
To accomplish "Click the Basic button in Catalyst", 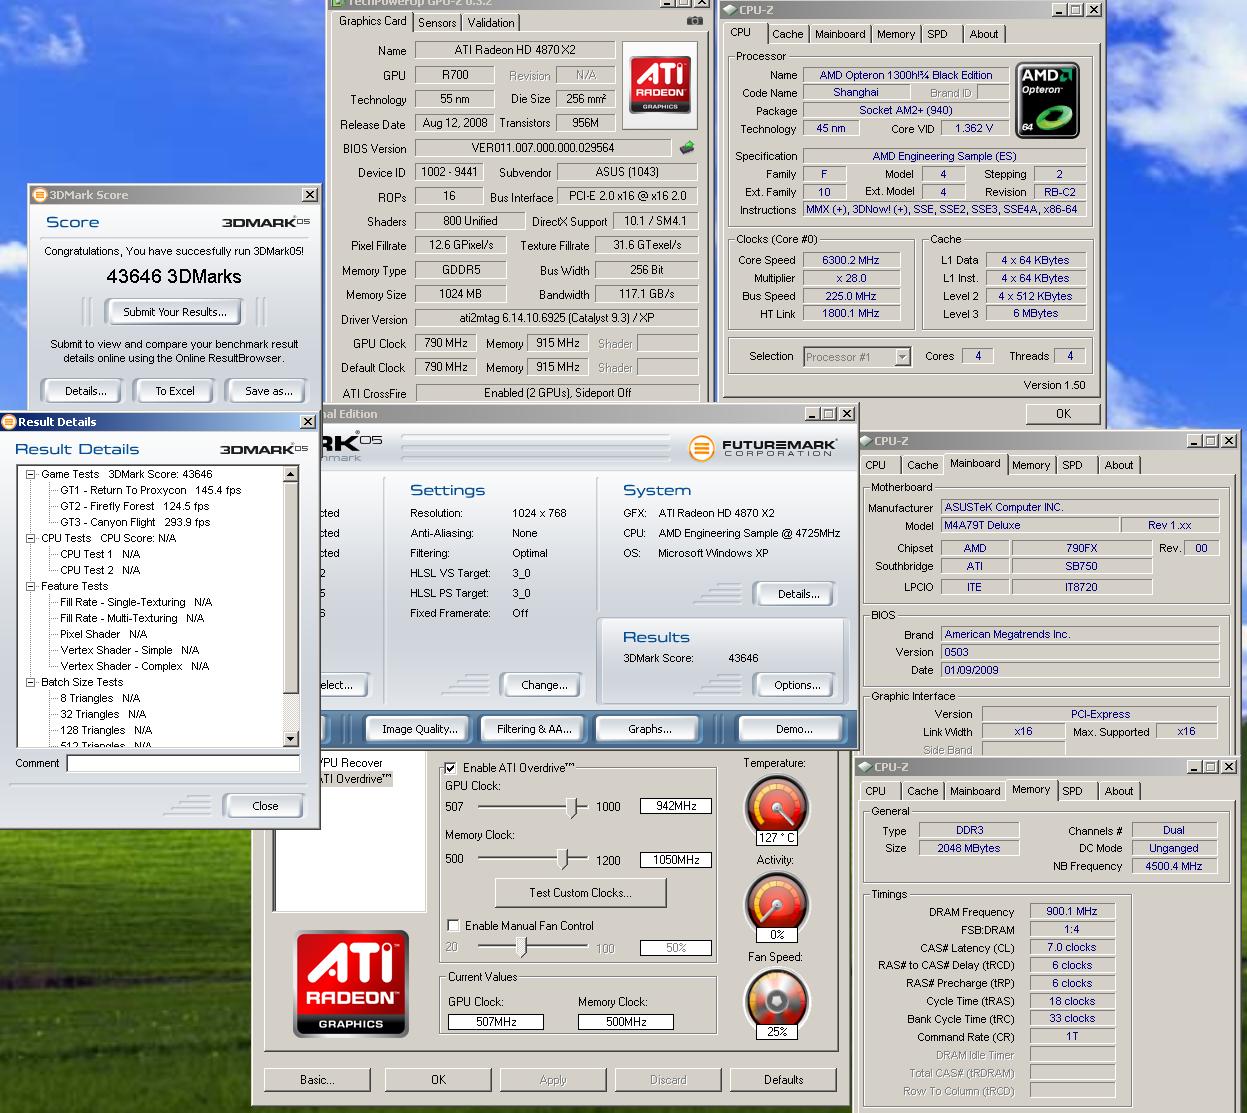I will point(317,1080).
